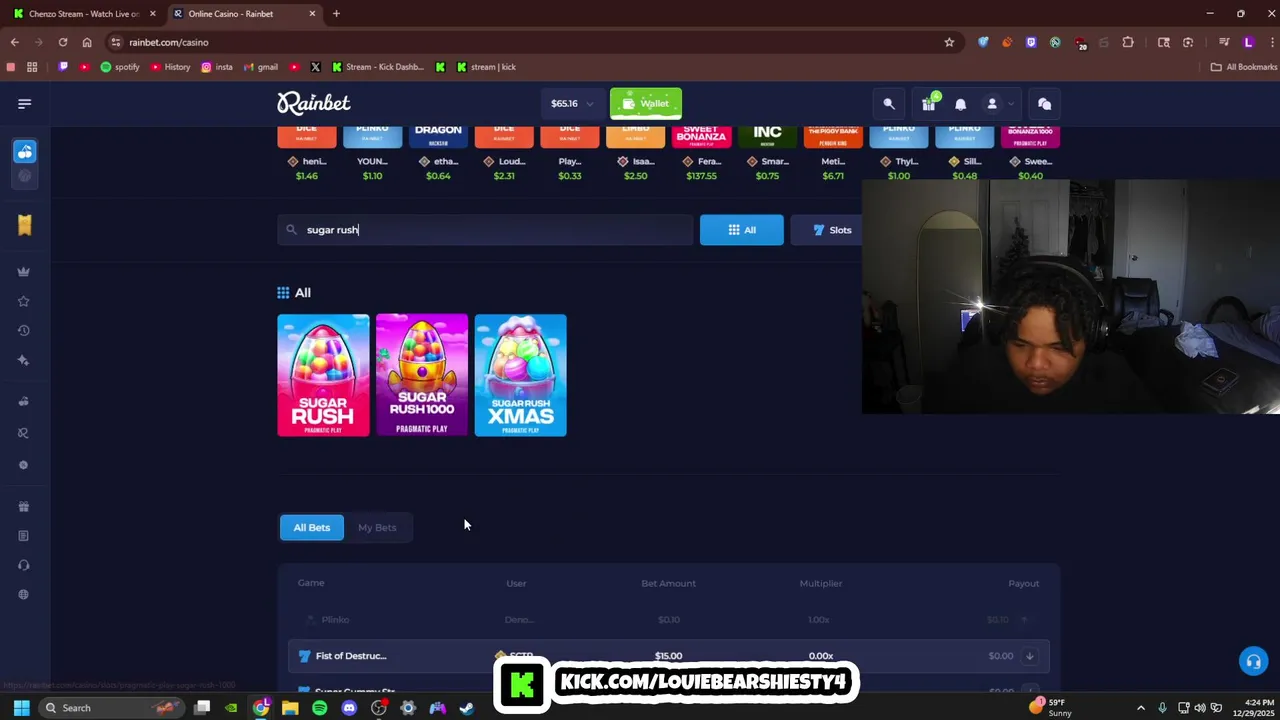Open the Sugar Rush 1000 game thumbnail
The width and height of the screenshot is (1280, 720).
click(422, 375)
